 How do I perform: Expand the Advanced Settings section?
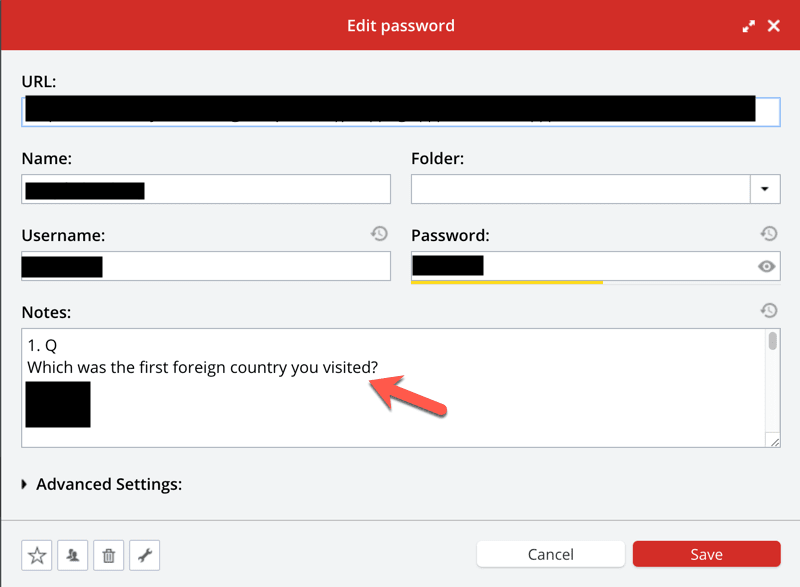click(25, 484)
